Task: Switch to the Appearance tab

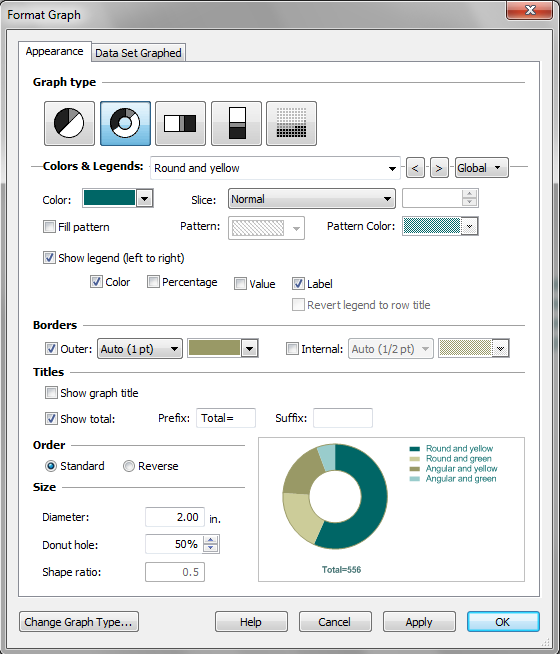Action: [x=55, y=52]
